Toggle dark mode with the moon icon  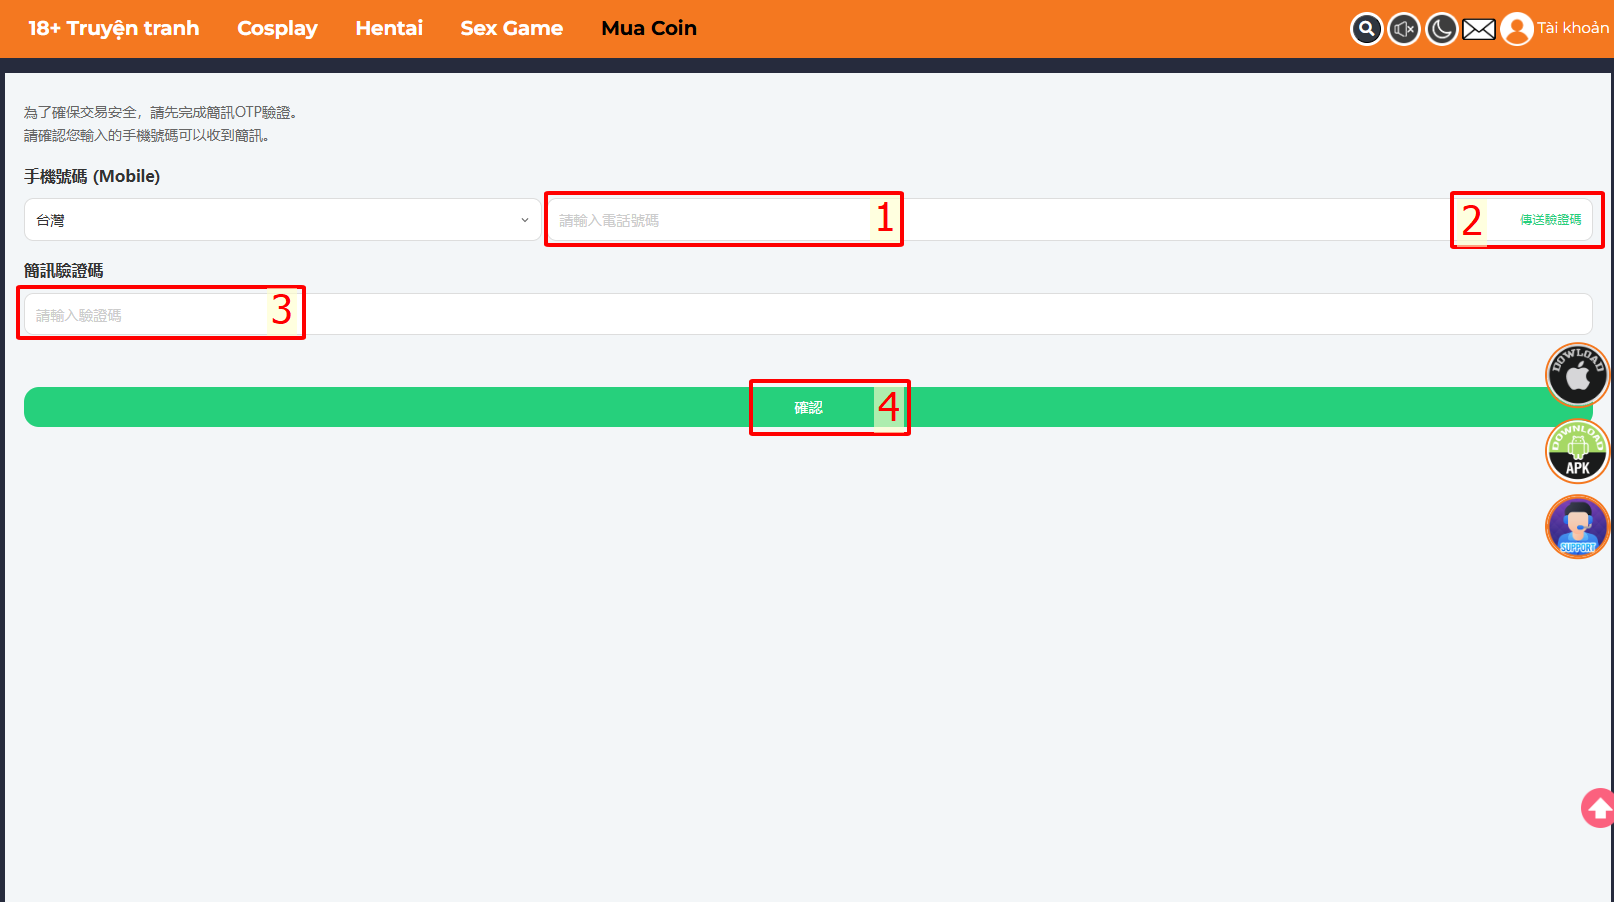[x=1441, y=29]
